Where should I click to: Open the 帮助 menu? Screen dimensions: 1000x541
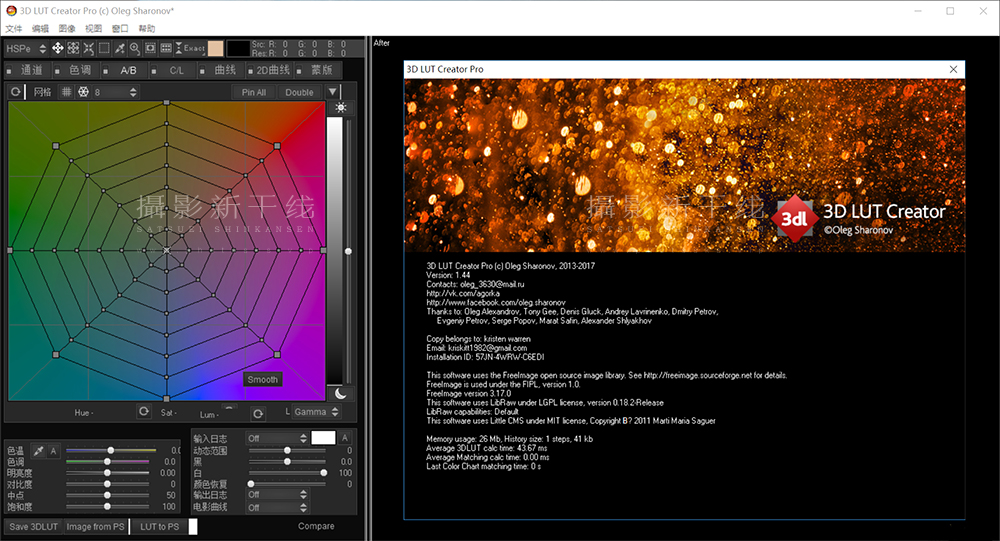pyautogui.click(x=147, y=28)
